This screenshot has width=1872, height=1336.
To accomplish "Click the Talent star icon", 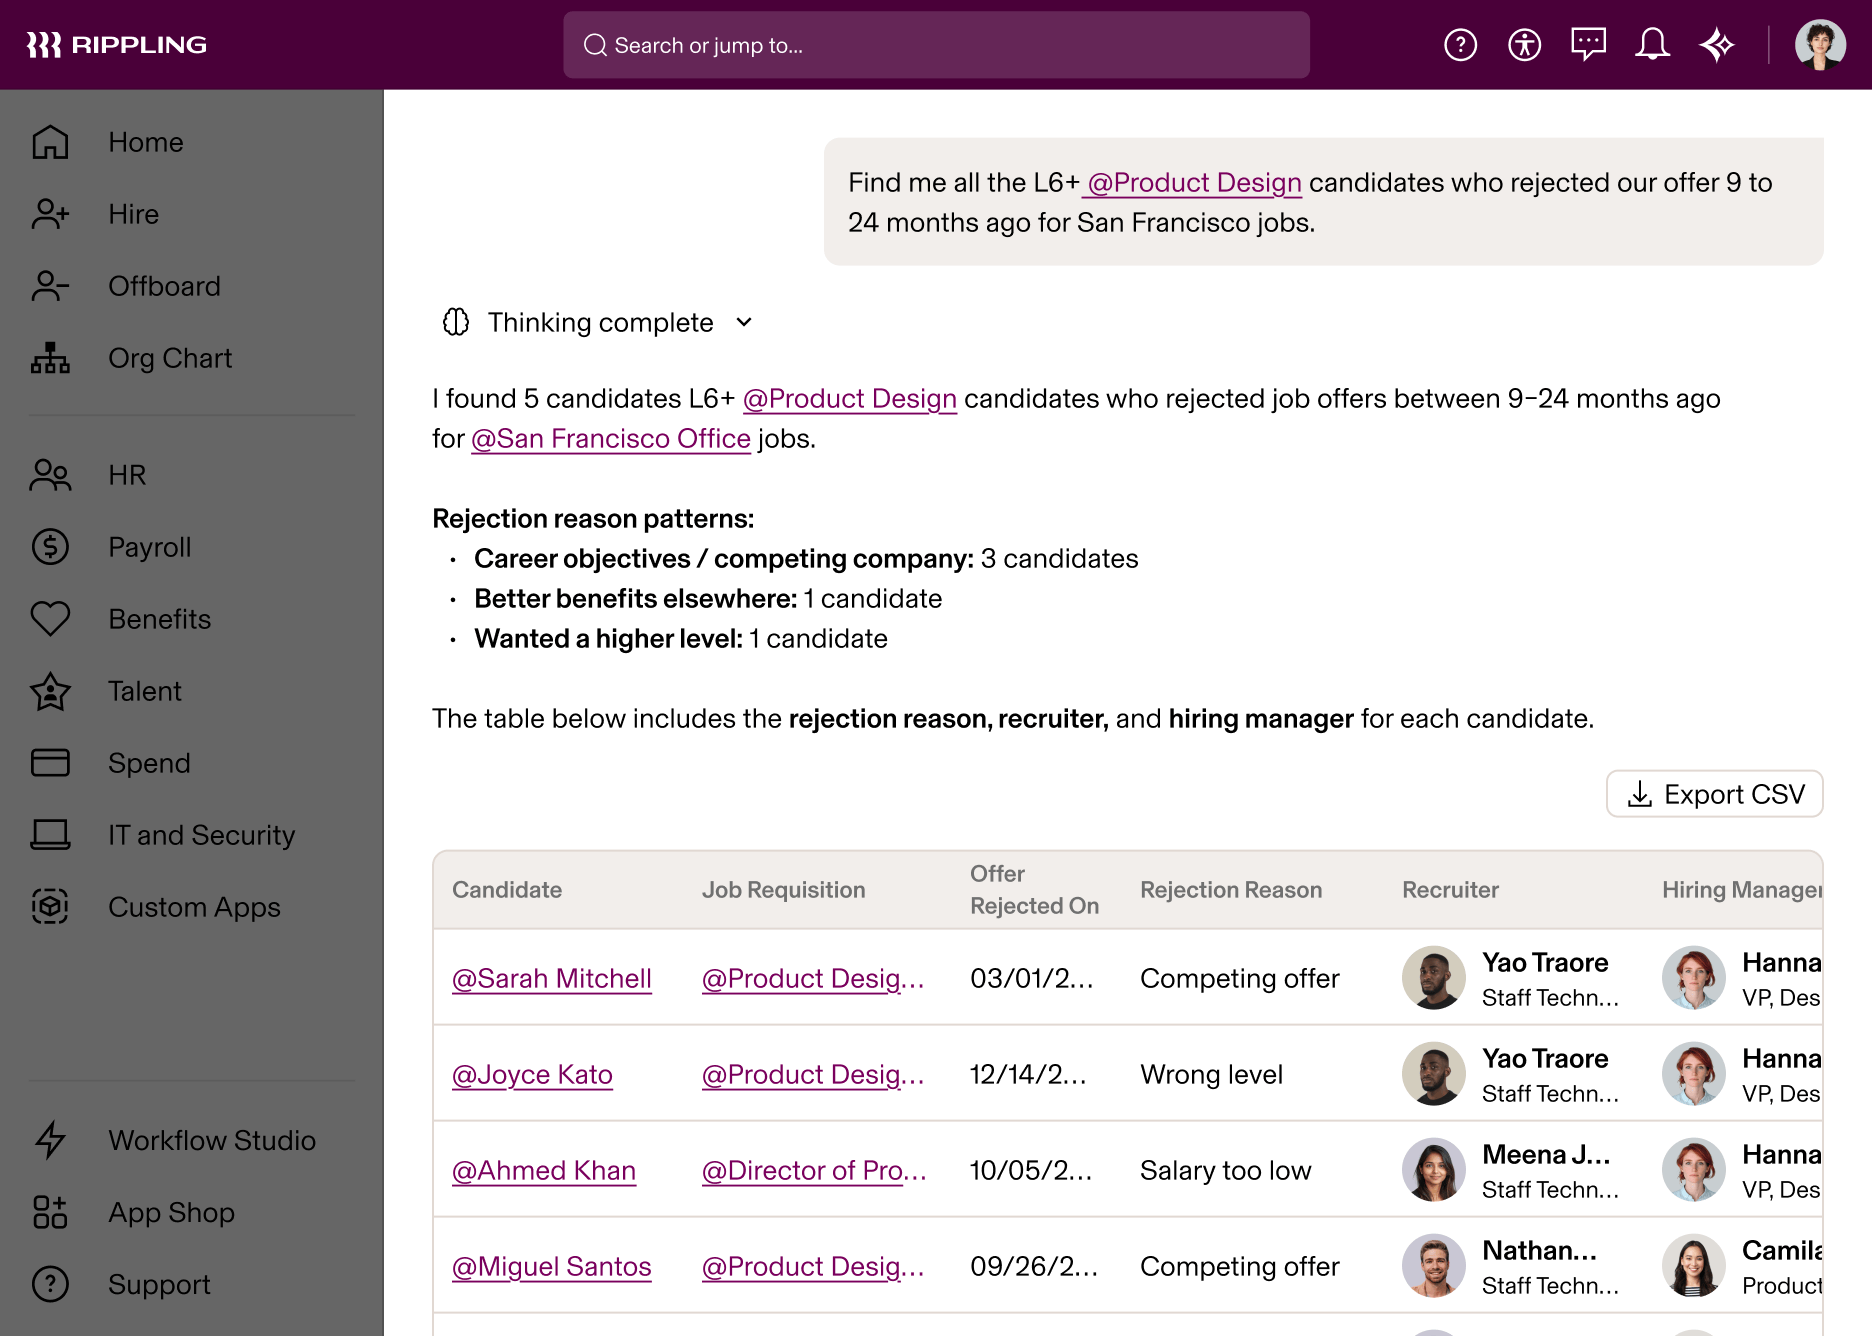I will [x=50, y=691].
